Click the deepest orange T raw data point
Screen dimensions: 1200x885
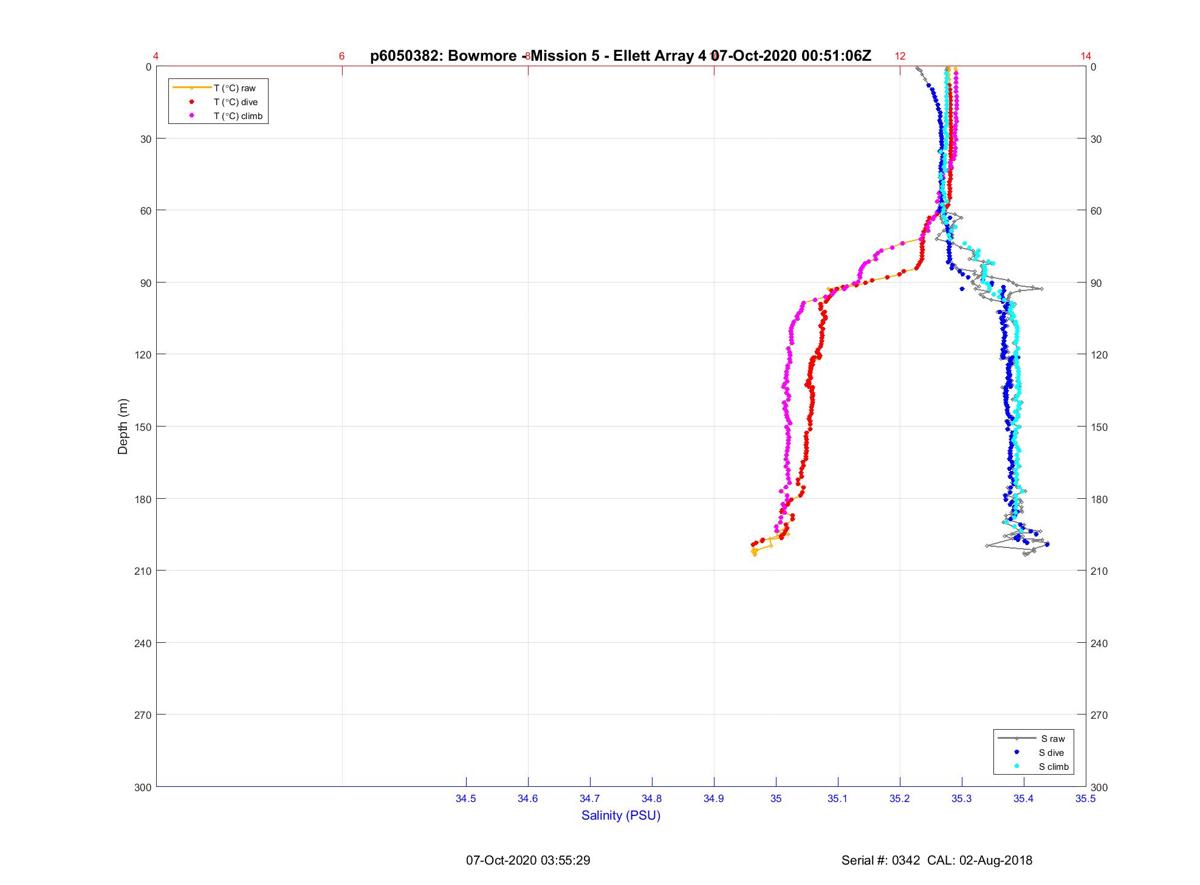tap(754, 554)
